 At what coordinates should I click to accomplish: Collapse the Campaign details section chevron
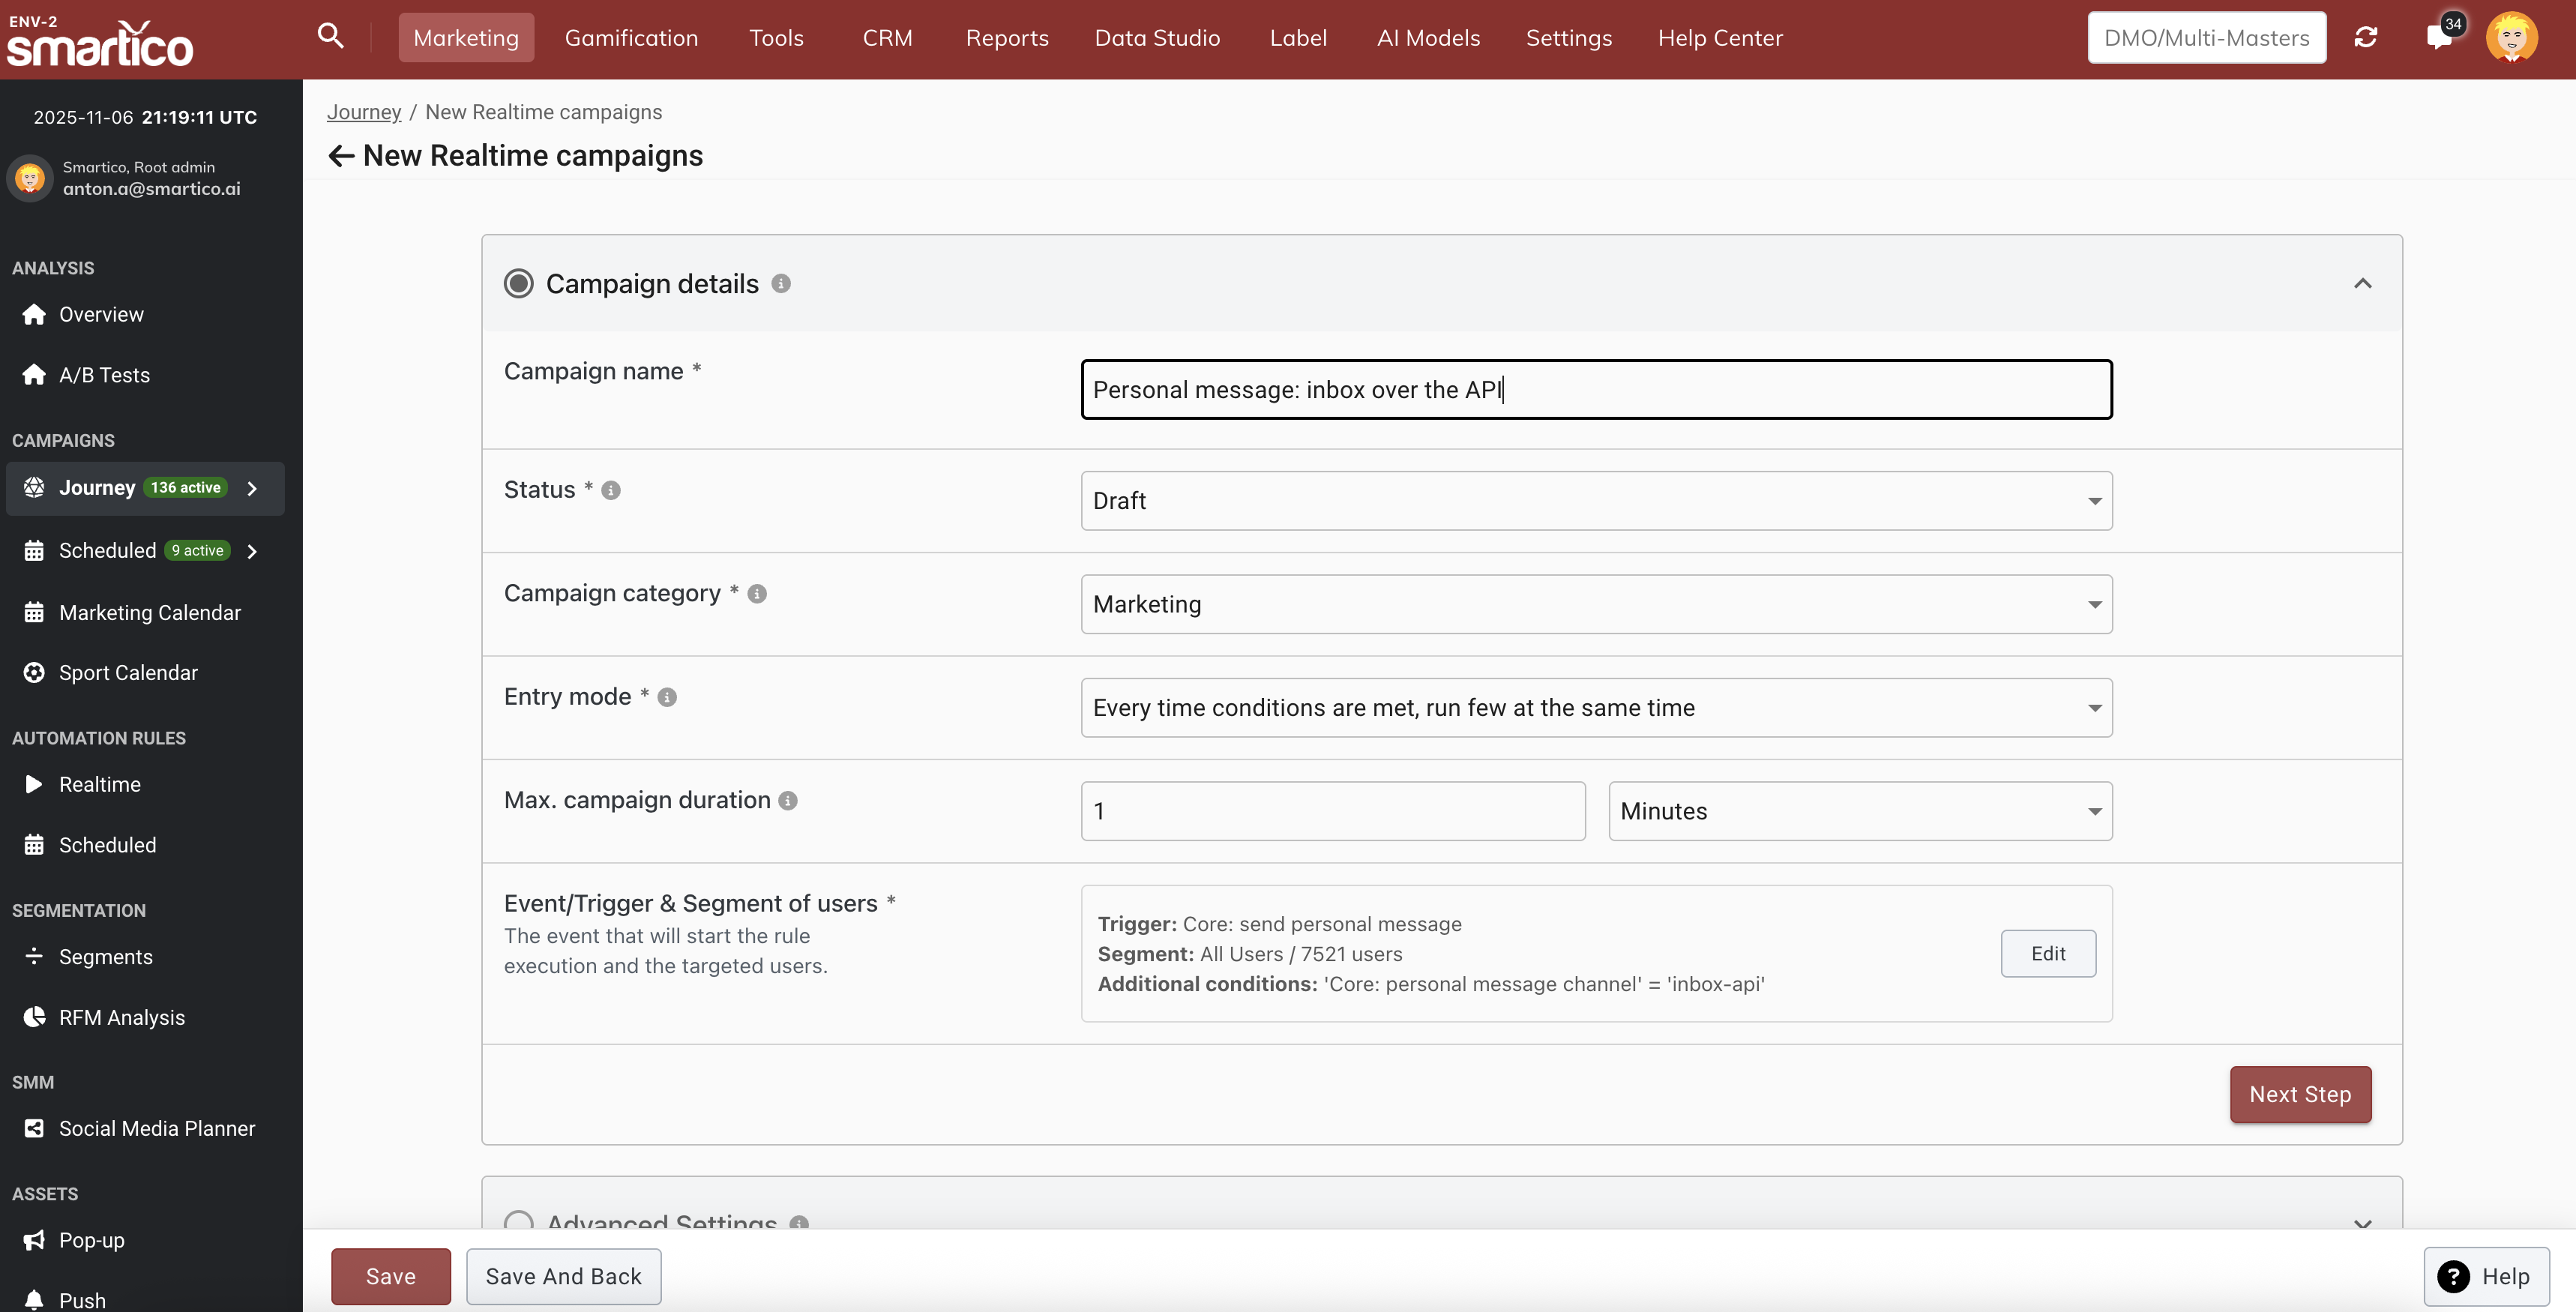point(2362,284)
